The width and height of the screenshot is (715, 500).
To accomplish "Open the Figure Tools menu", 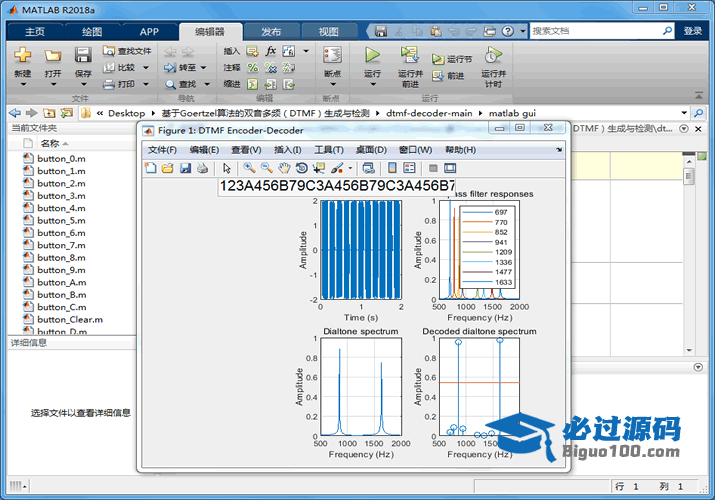I will 329,150.
